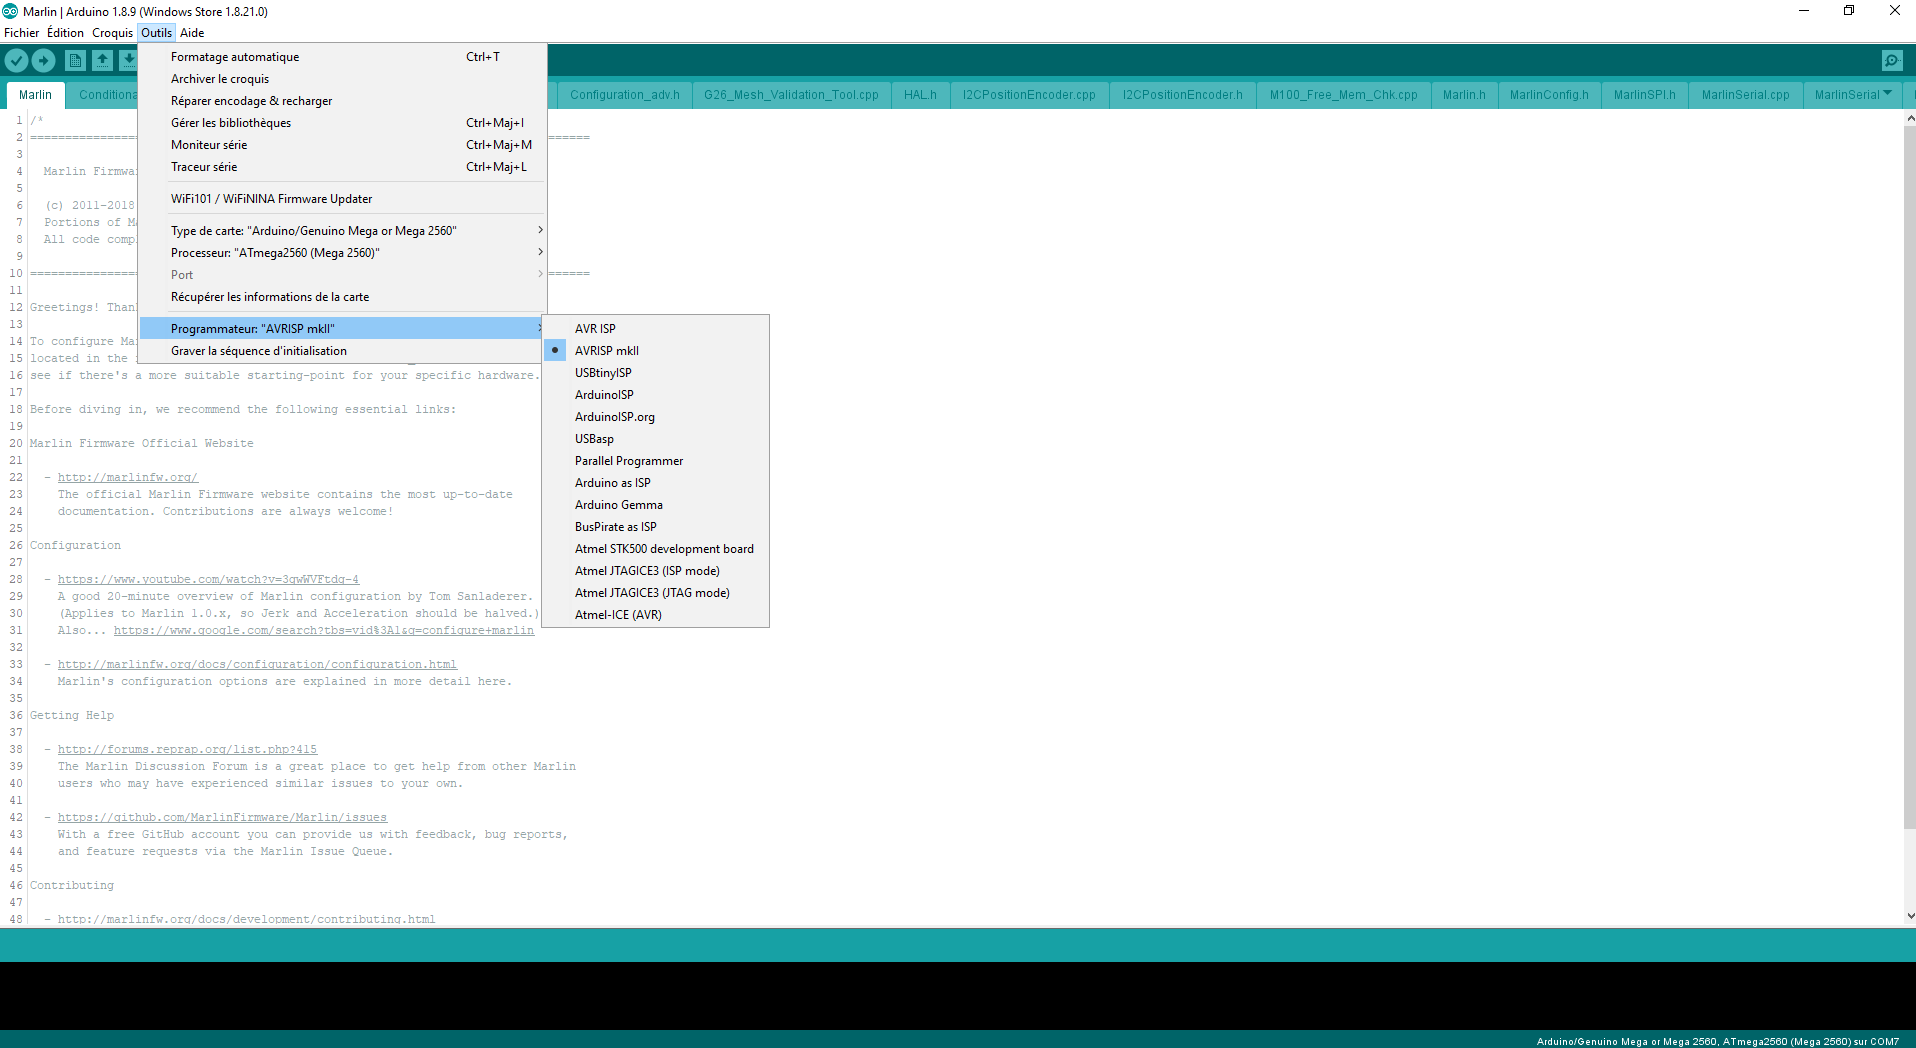The width and height of the screenshot is (1916, 1048).
Task: Switch to the HAL.h tab
Action: click(x=920, y=95)
